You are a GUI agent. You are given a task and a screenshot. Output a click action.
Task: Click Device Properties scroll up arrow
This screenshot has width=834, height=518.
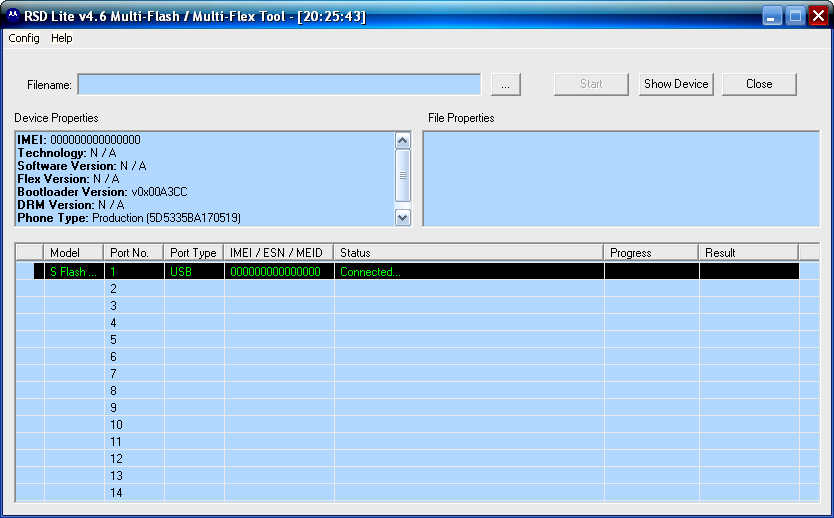[x=403, y=140]
